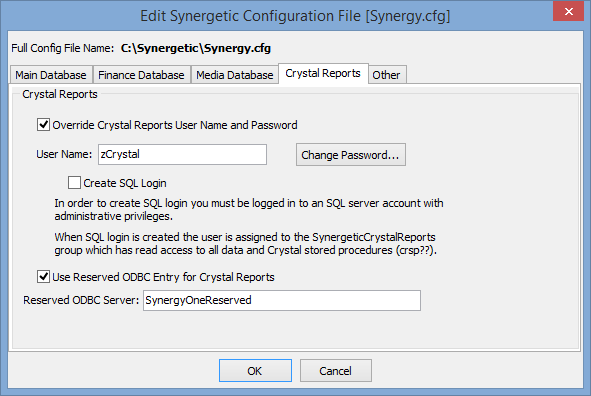Image resolution: width=591 pixels, height=396 pixels.
Task: Click the config path C:\Synergetic\Synergy.cfg
Action: (196, 48)
